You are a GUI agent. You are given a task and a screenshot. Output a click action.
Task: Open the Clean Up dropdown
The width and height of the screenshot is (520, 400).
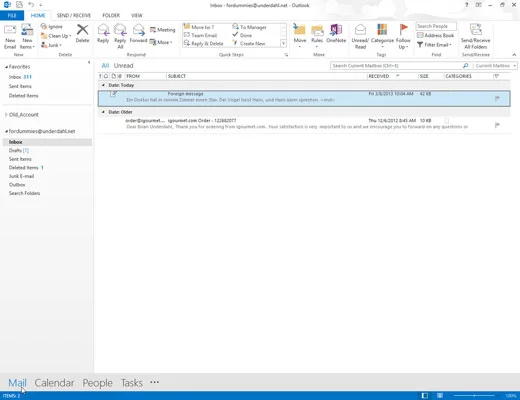point(56,36)
